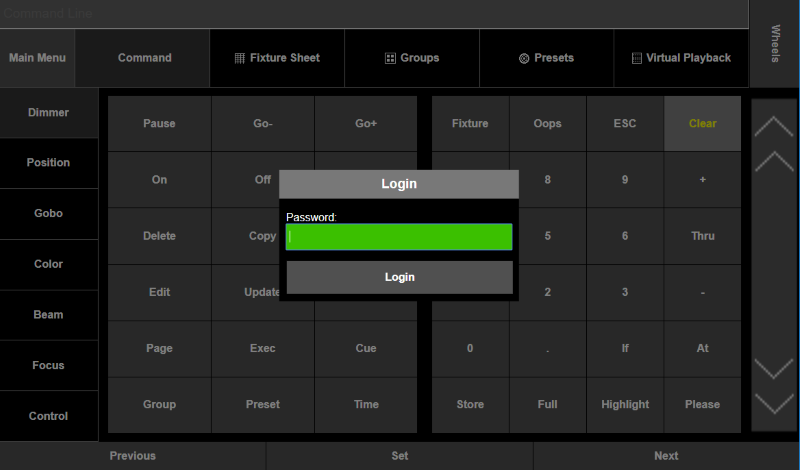Switch to the Groups view
This screenshot has width=800, height=470.
[x=412, y=58]
